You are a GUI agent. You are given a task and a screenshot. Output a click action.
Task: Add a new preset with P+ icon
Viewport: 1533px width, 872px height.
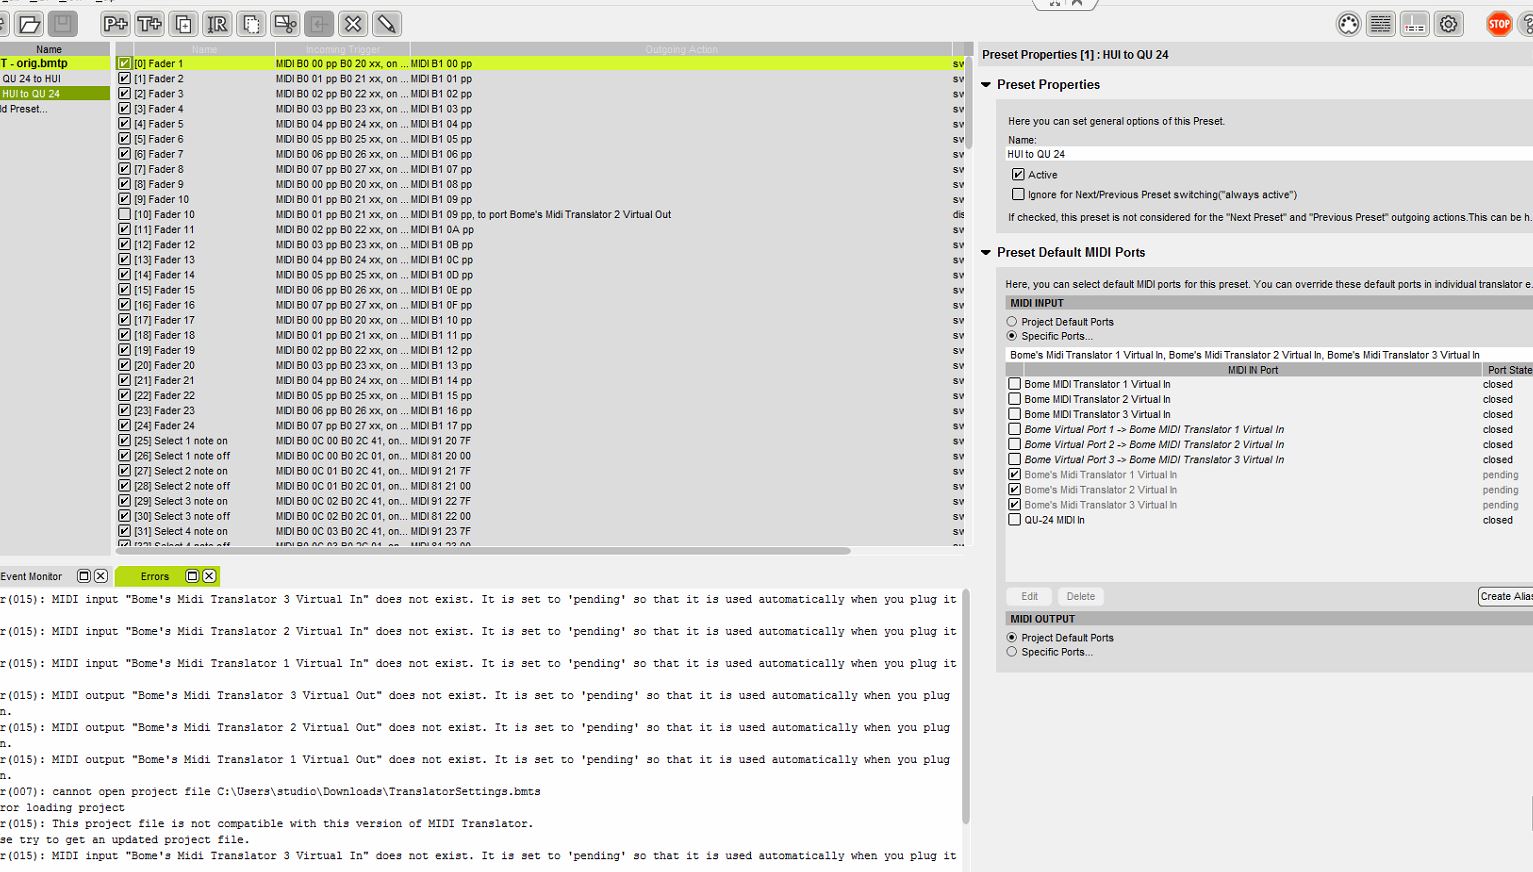click(x=115, y=24)
